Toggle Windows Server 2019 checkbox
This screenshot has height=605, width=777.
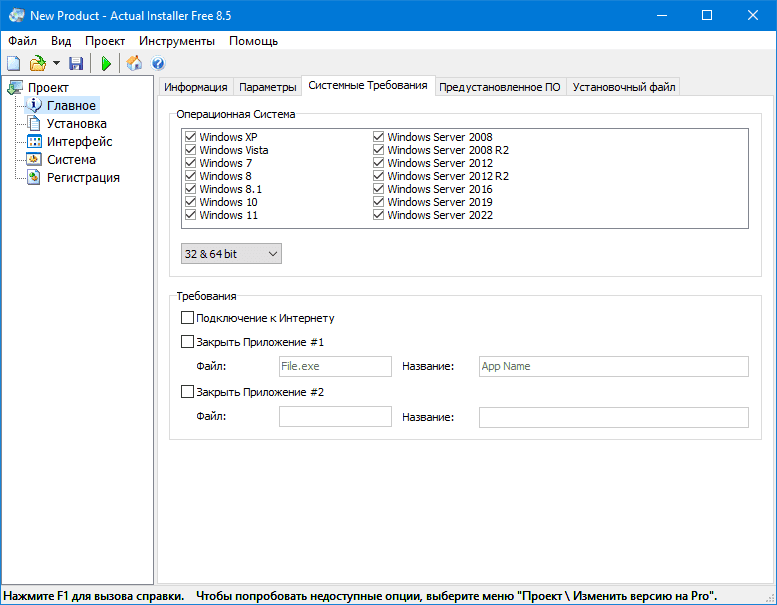tap(378, 202)
